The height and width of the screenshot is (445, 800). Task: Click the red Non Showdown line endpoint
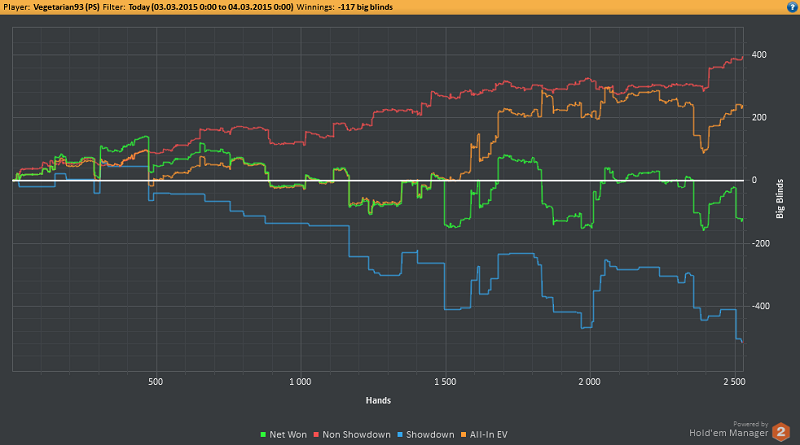742,58
